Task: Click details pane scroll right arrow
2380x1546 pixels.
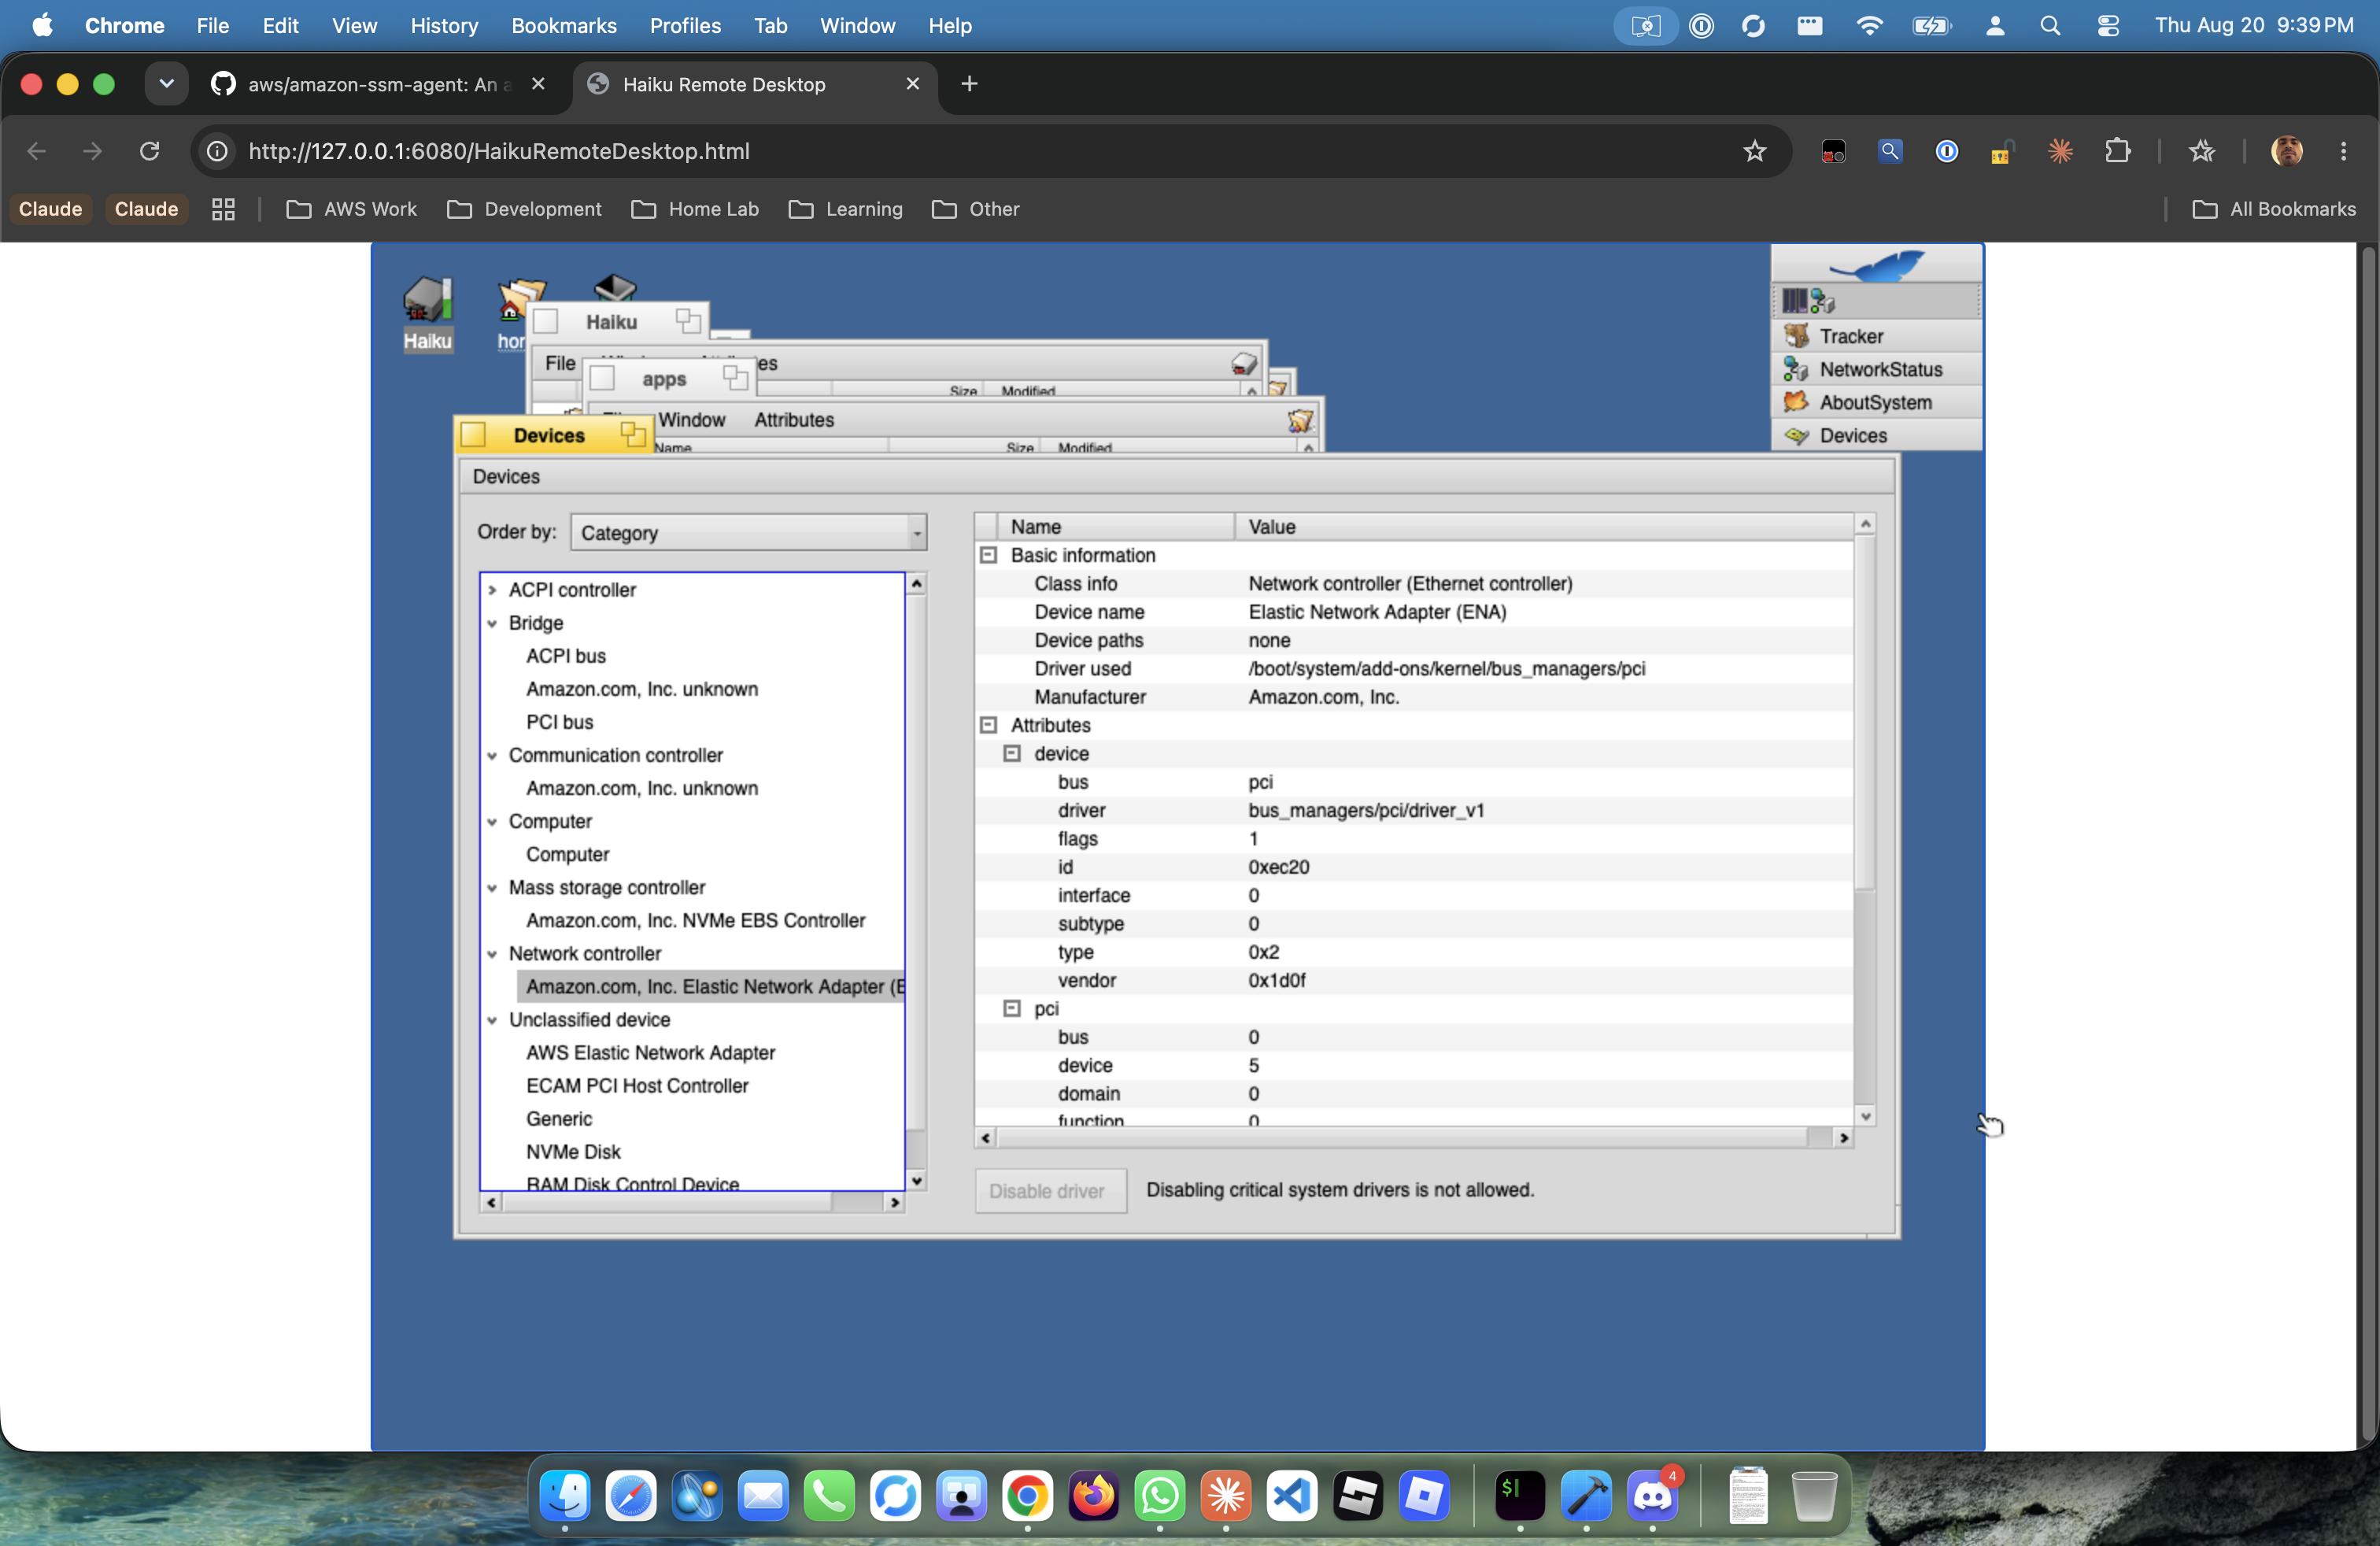Action: click(1843, 1138)
